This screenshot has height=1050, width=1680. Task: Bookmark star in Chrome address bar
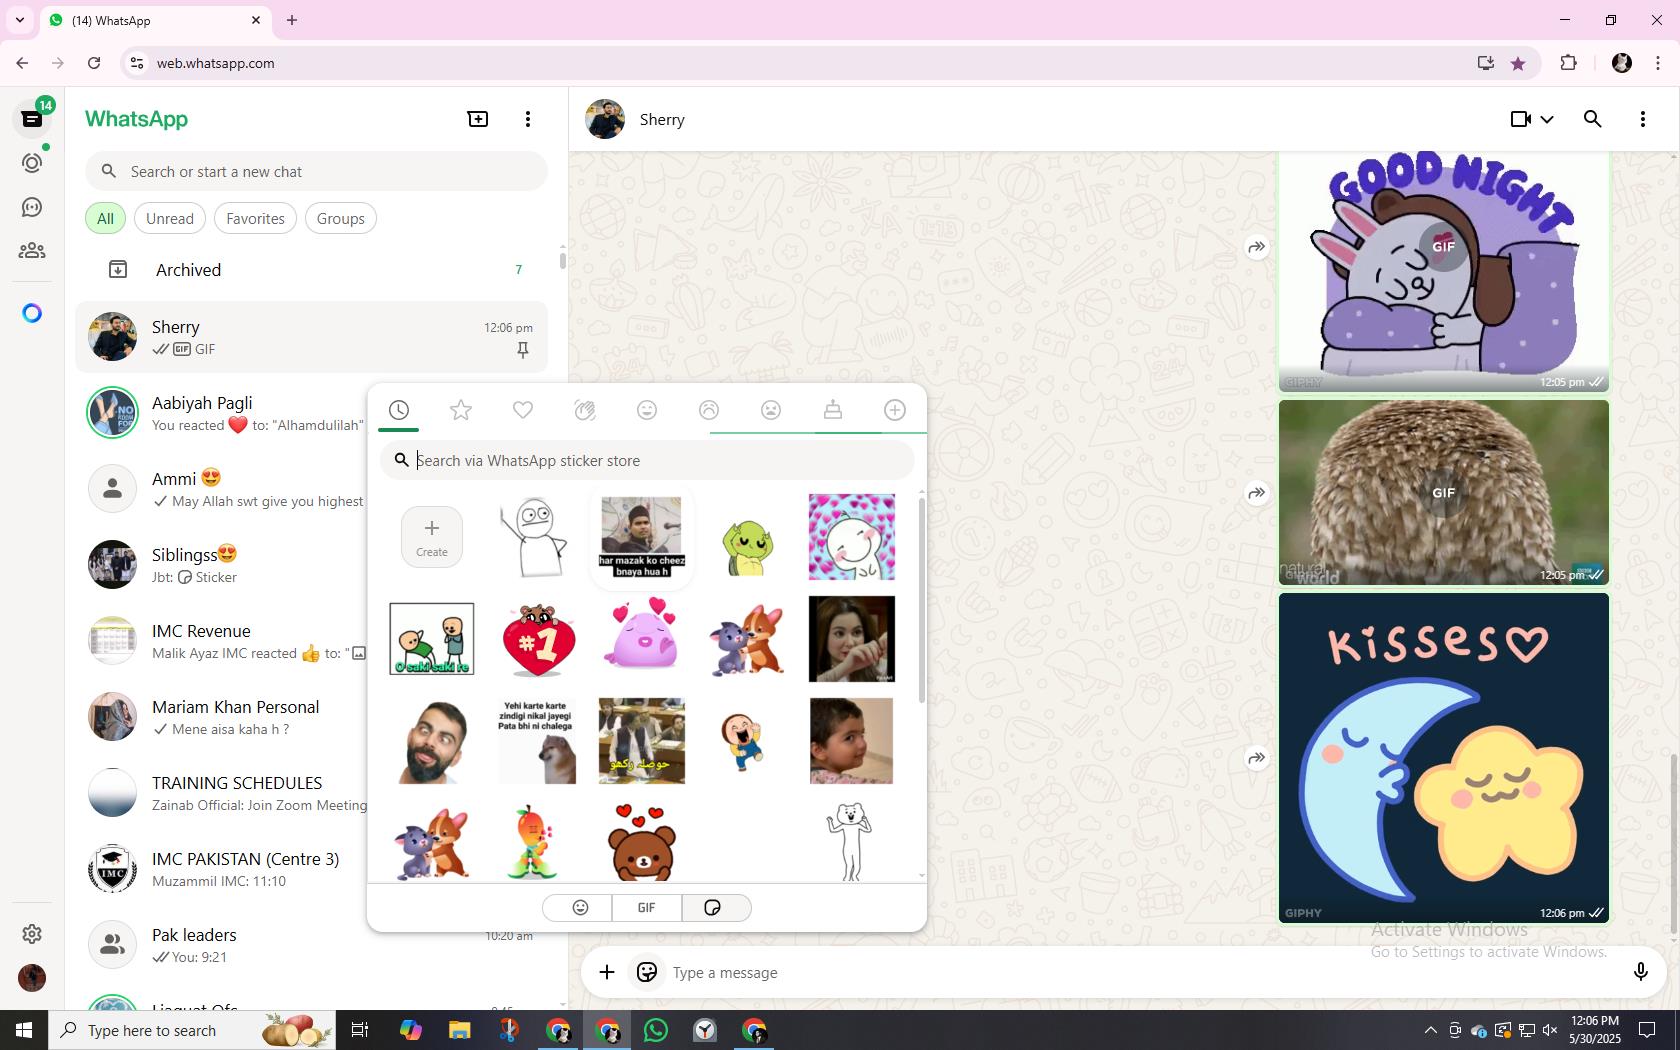click(x=1518, y=63)
